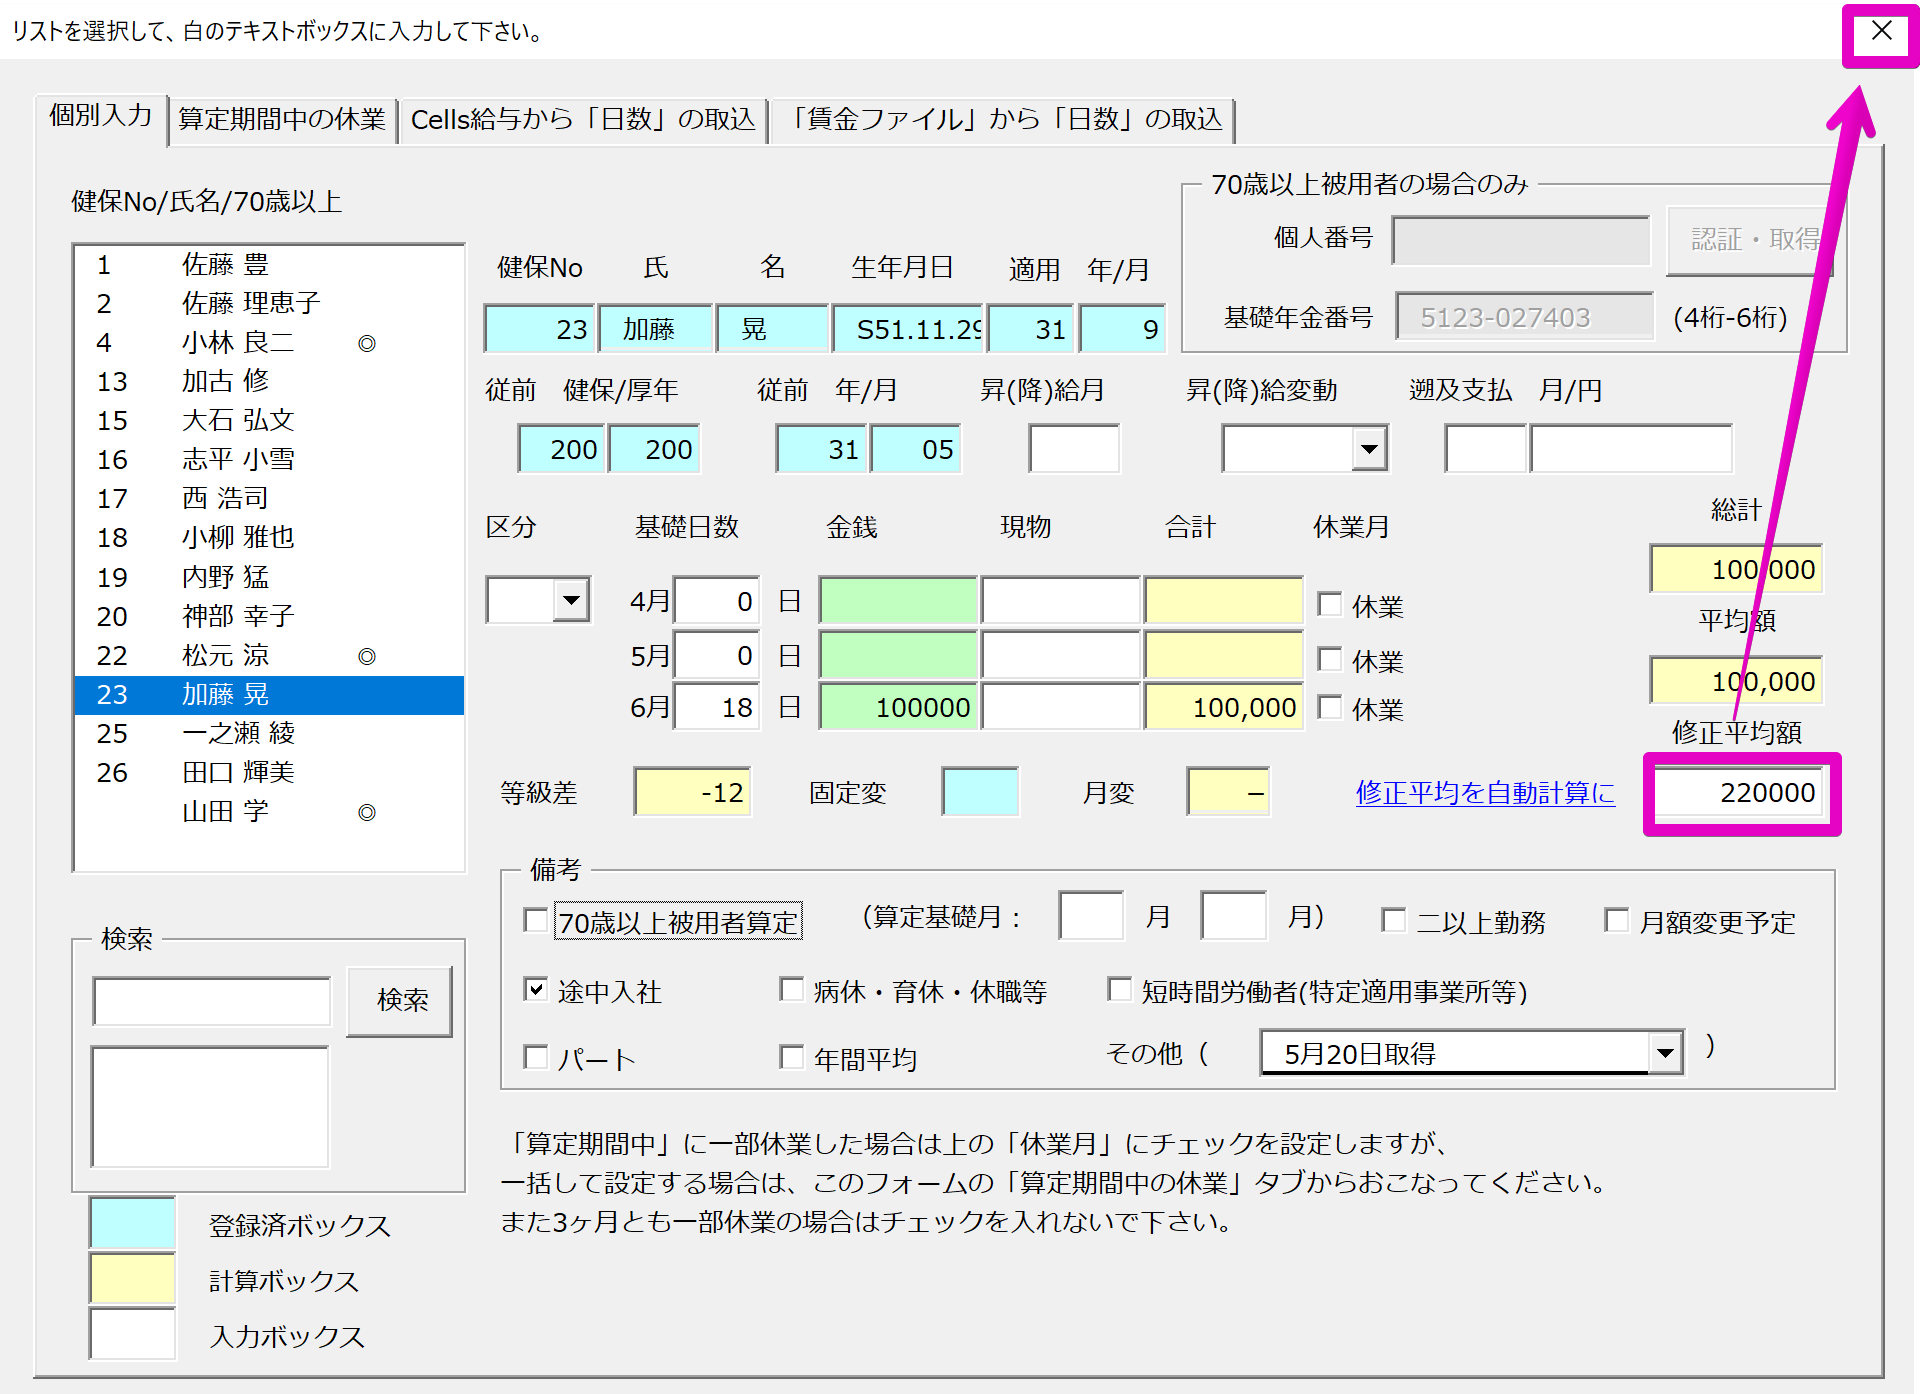
Task: Click the first 算定基礎月 month box
Action: (1091, 916)
